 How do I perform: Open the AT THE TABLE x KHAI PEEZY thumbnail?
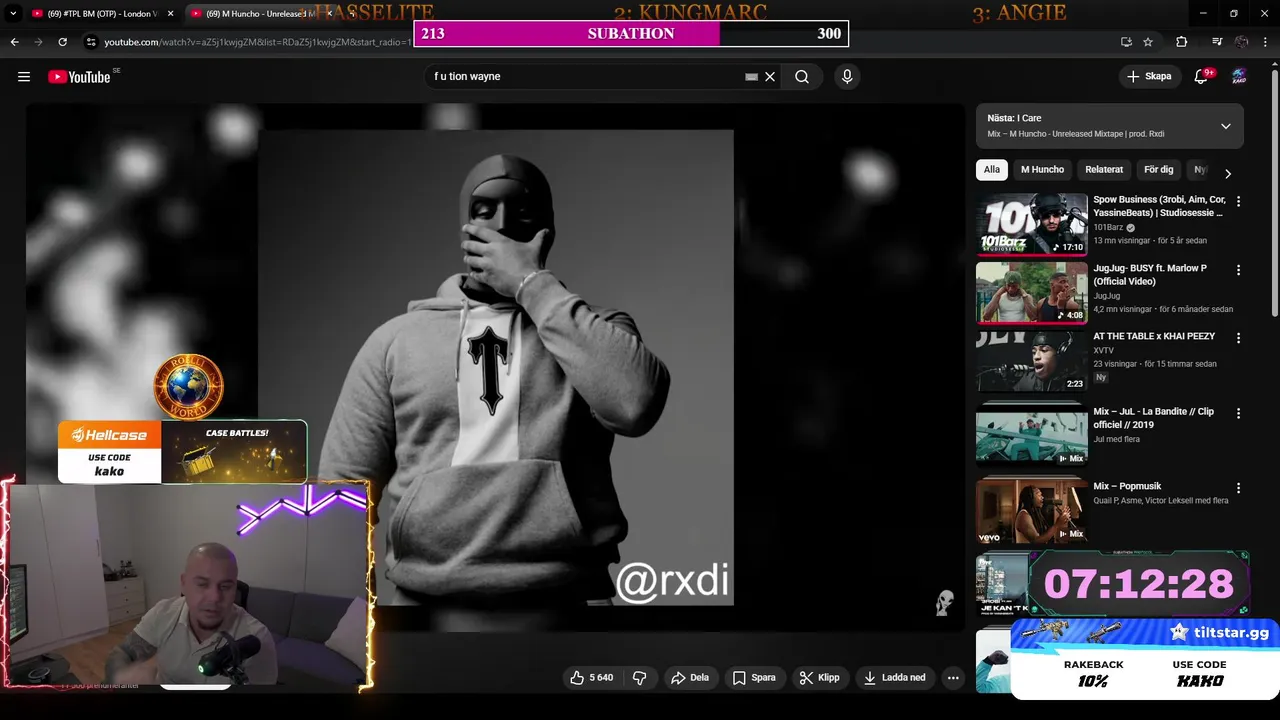pos(1032,362)
